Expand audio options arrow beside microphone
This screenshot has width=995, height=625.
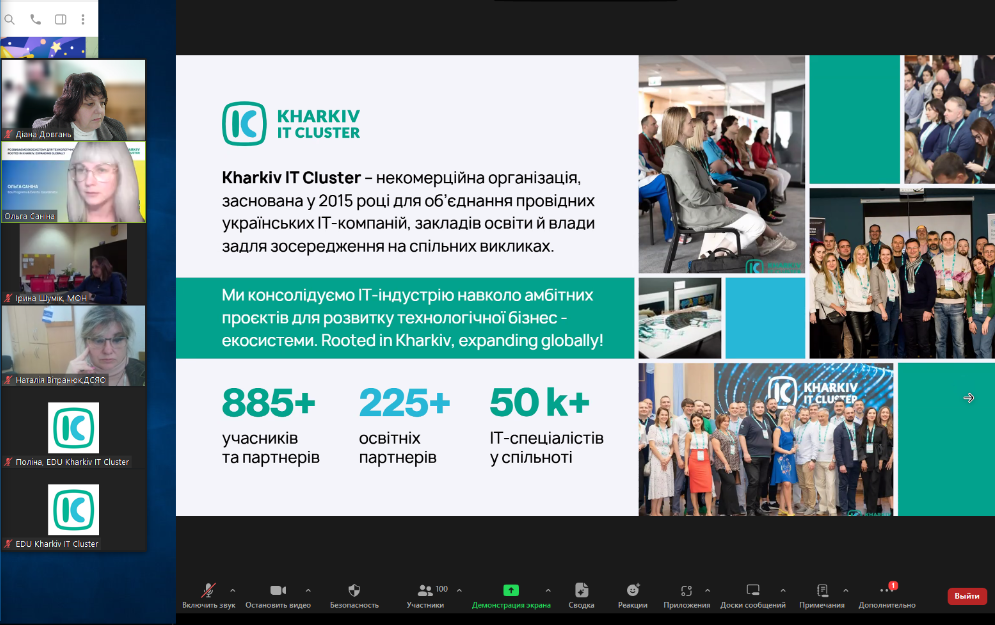pos(233,590)
